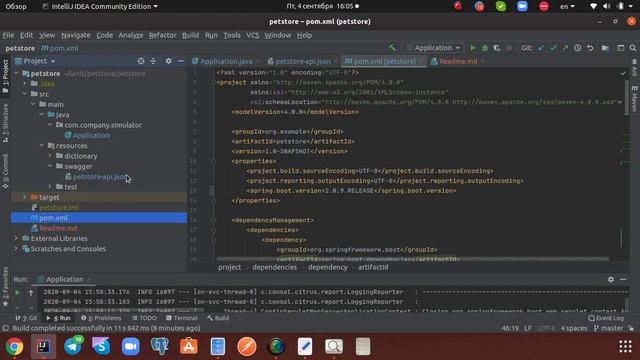Click the editor horizontal scrollbar

coord(412,259)
